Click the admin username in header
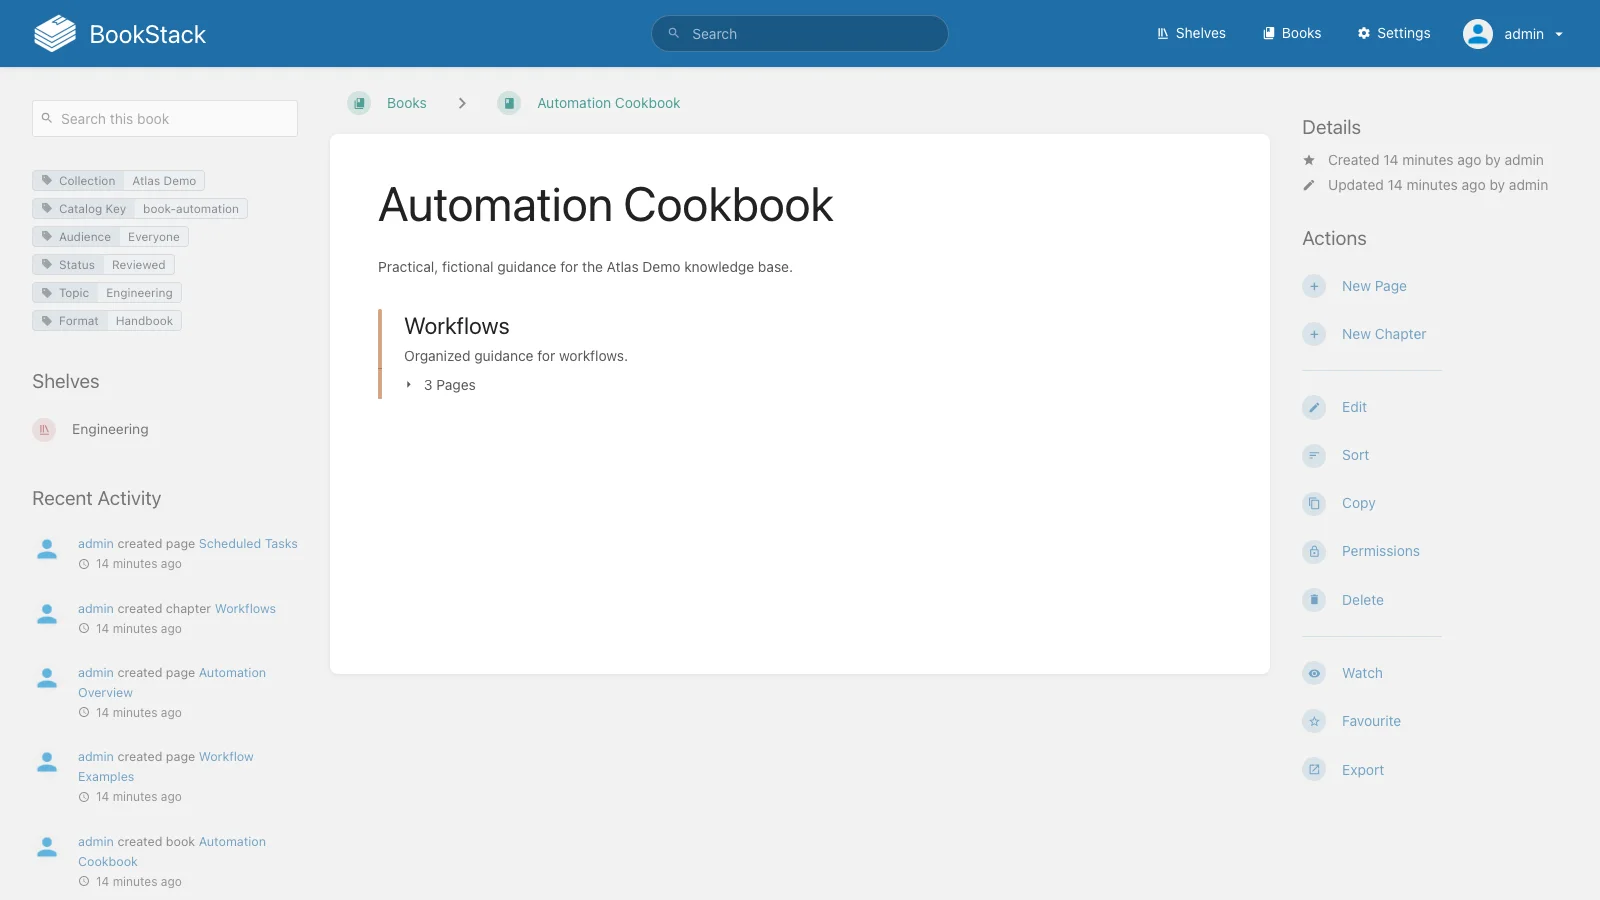The width and height of the screenshot is (1600, 900). [1524, 34]
